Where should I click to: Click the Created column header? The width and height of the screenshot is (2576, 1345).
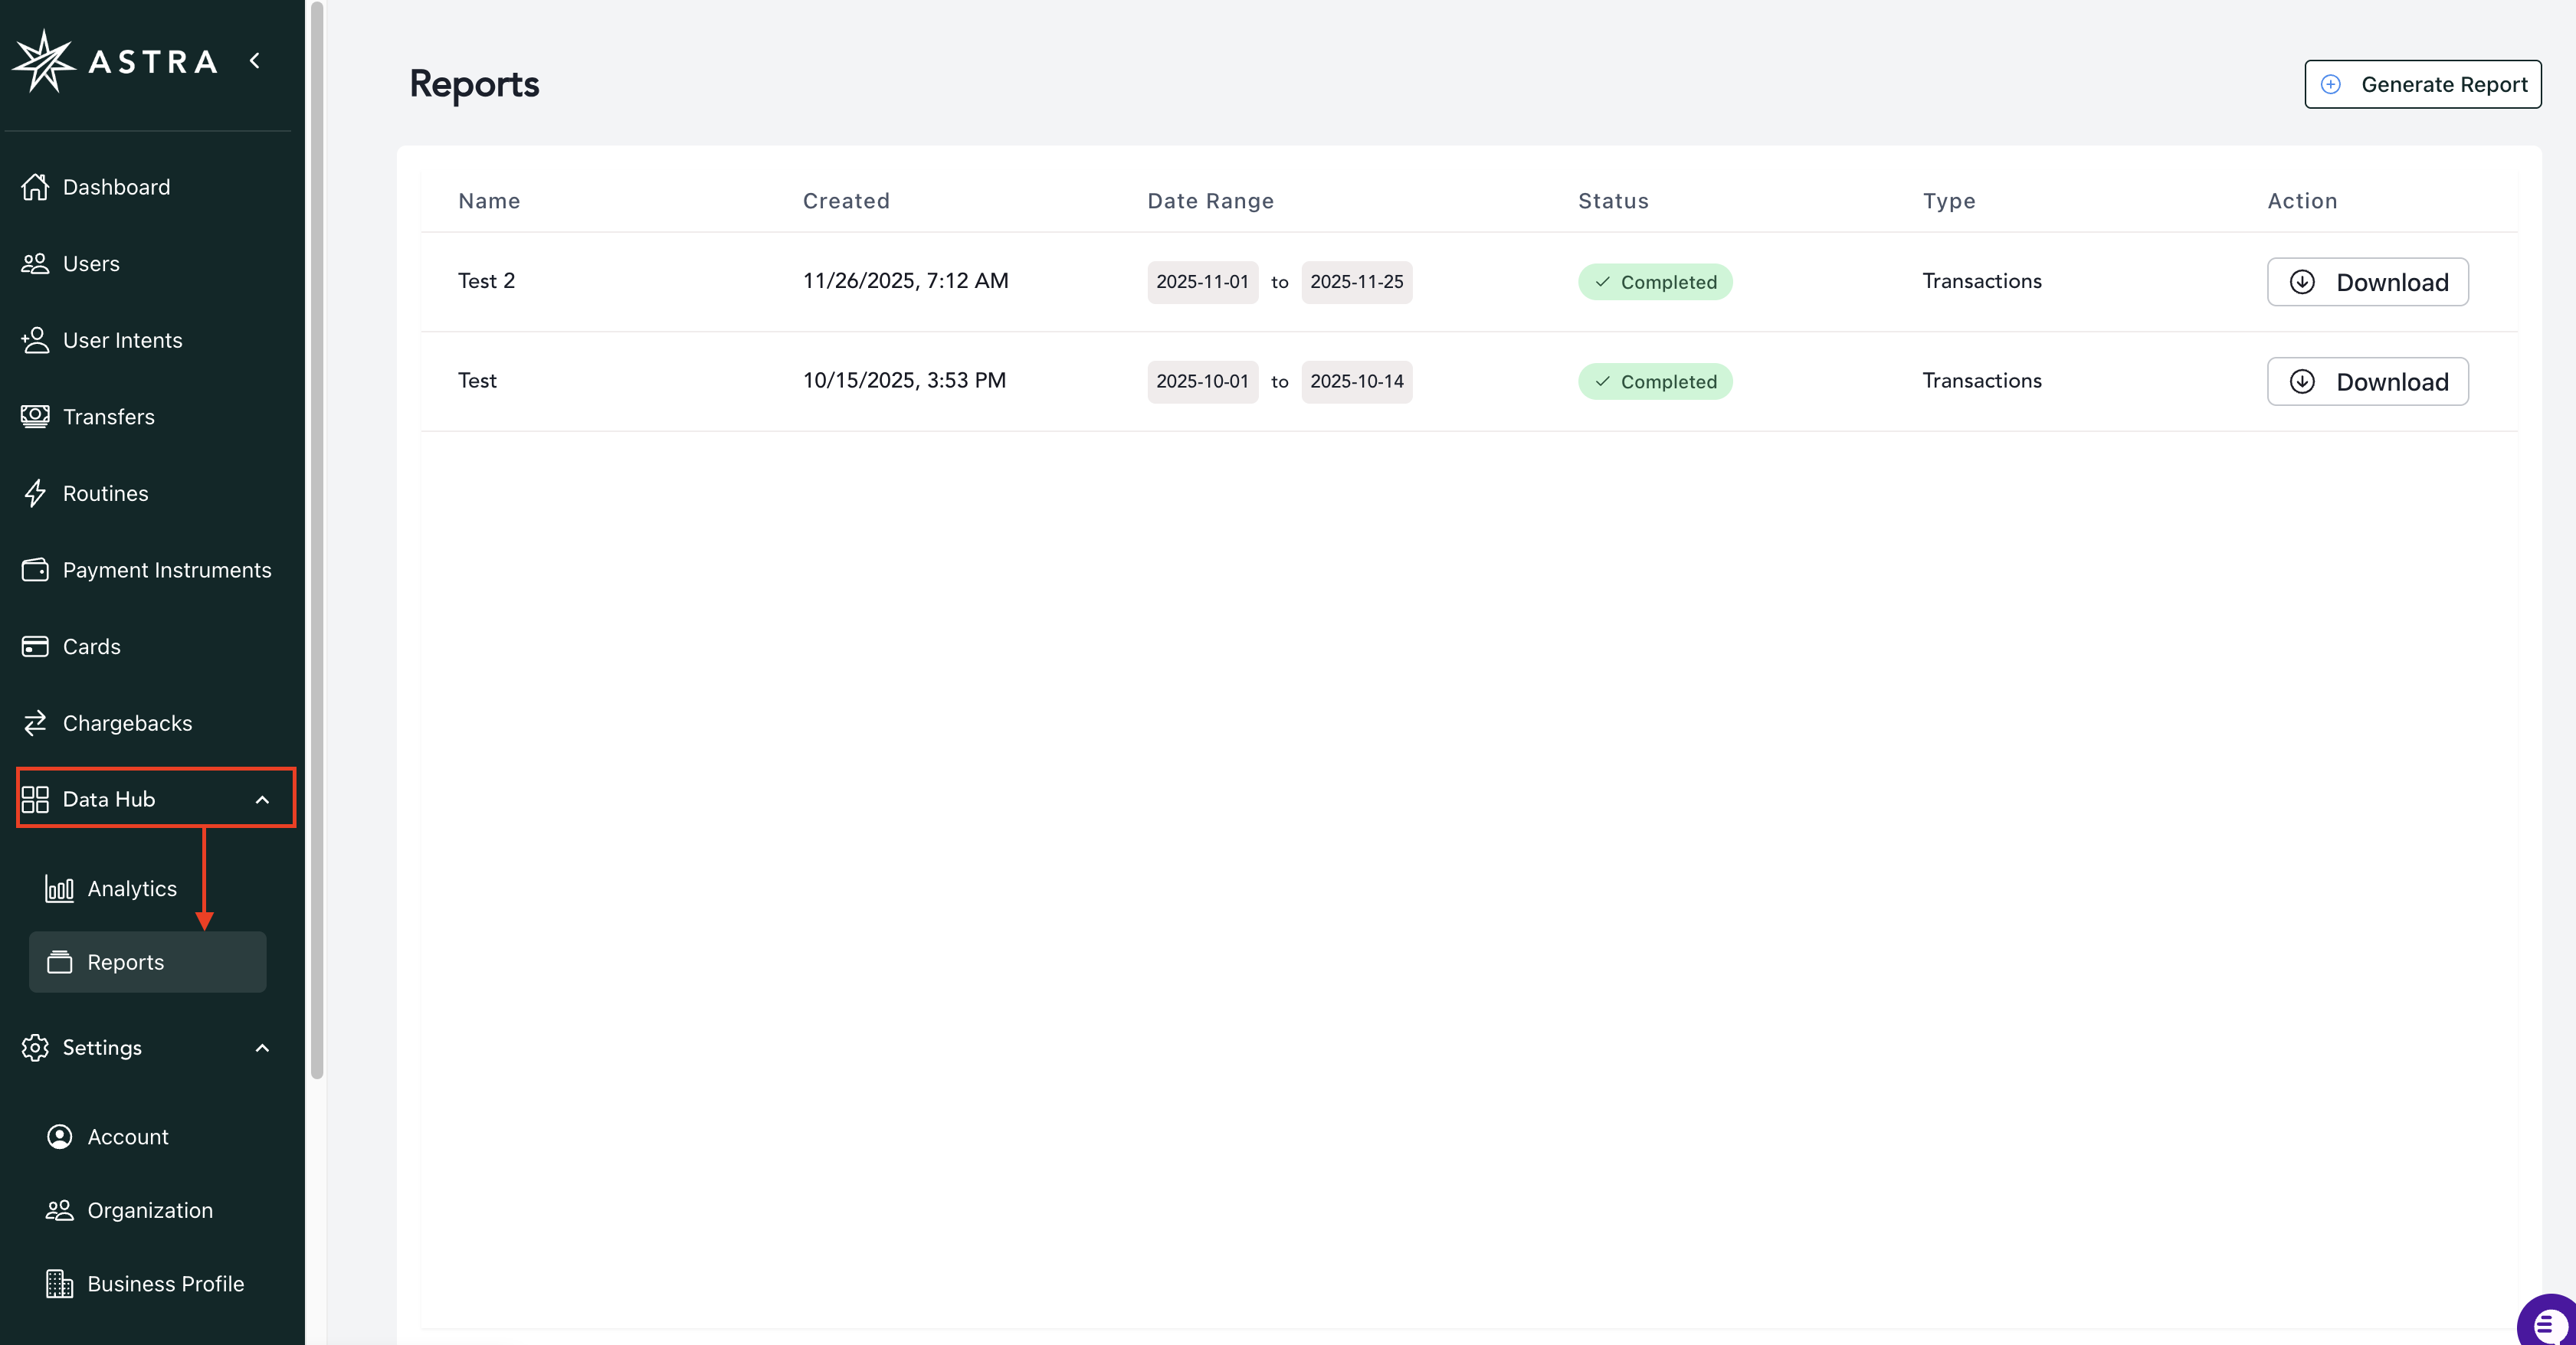coord(846,201)
